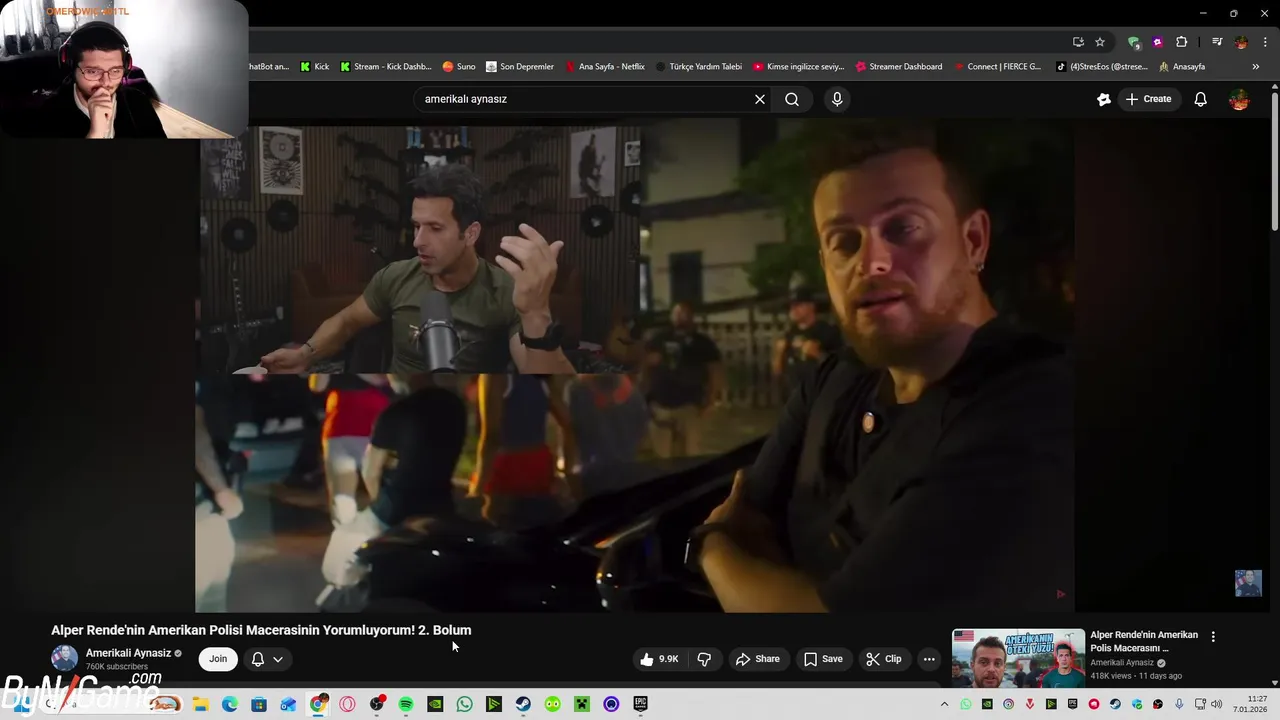Click the YouTube search magnifier button
Screen dimensions: 1280x720
[x=792, y=99]
